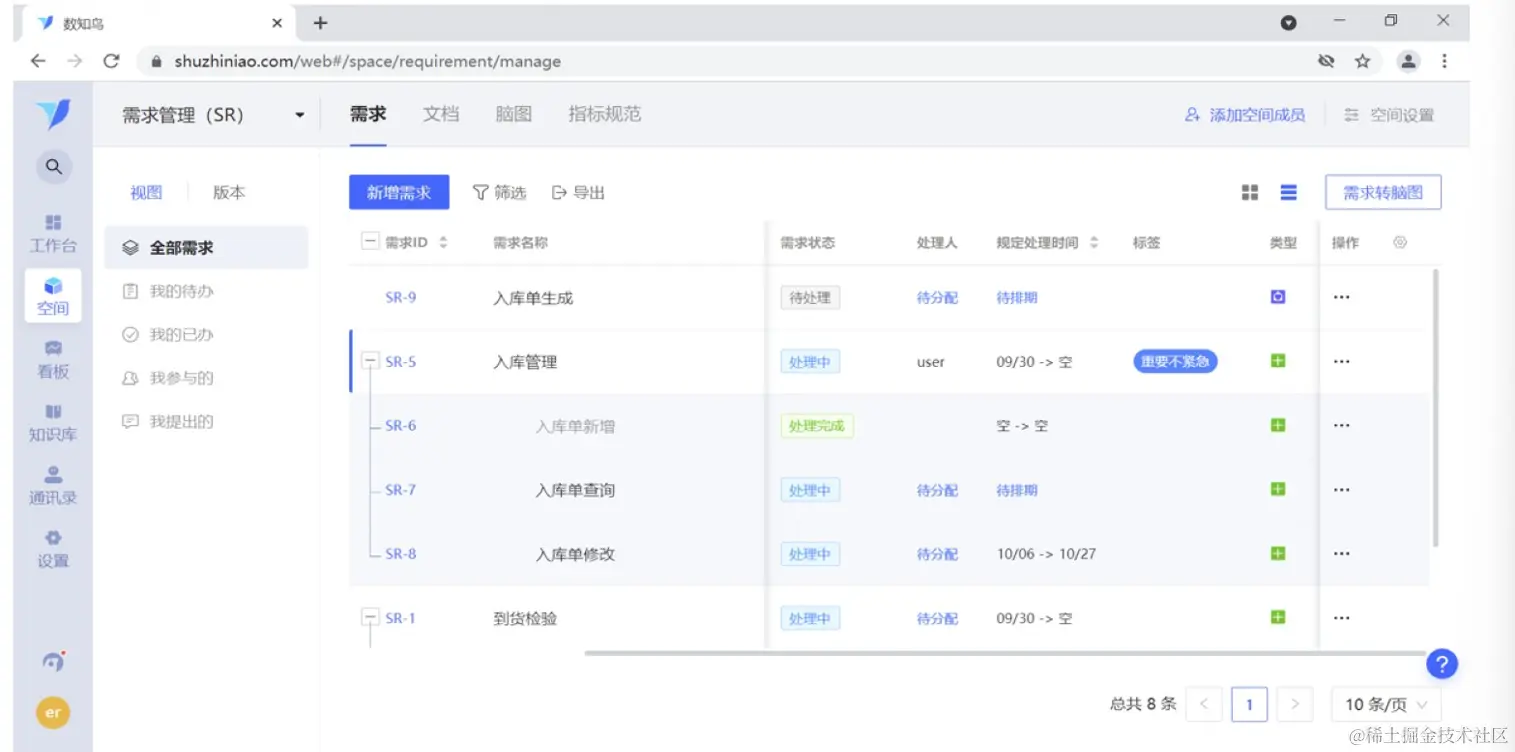Switch to the 指标规范 tab
Image resolution: width=1515 pixels, height=752 pixels.
click(x=605, y=114)
